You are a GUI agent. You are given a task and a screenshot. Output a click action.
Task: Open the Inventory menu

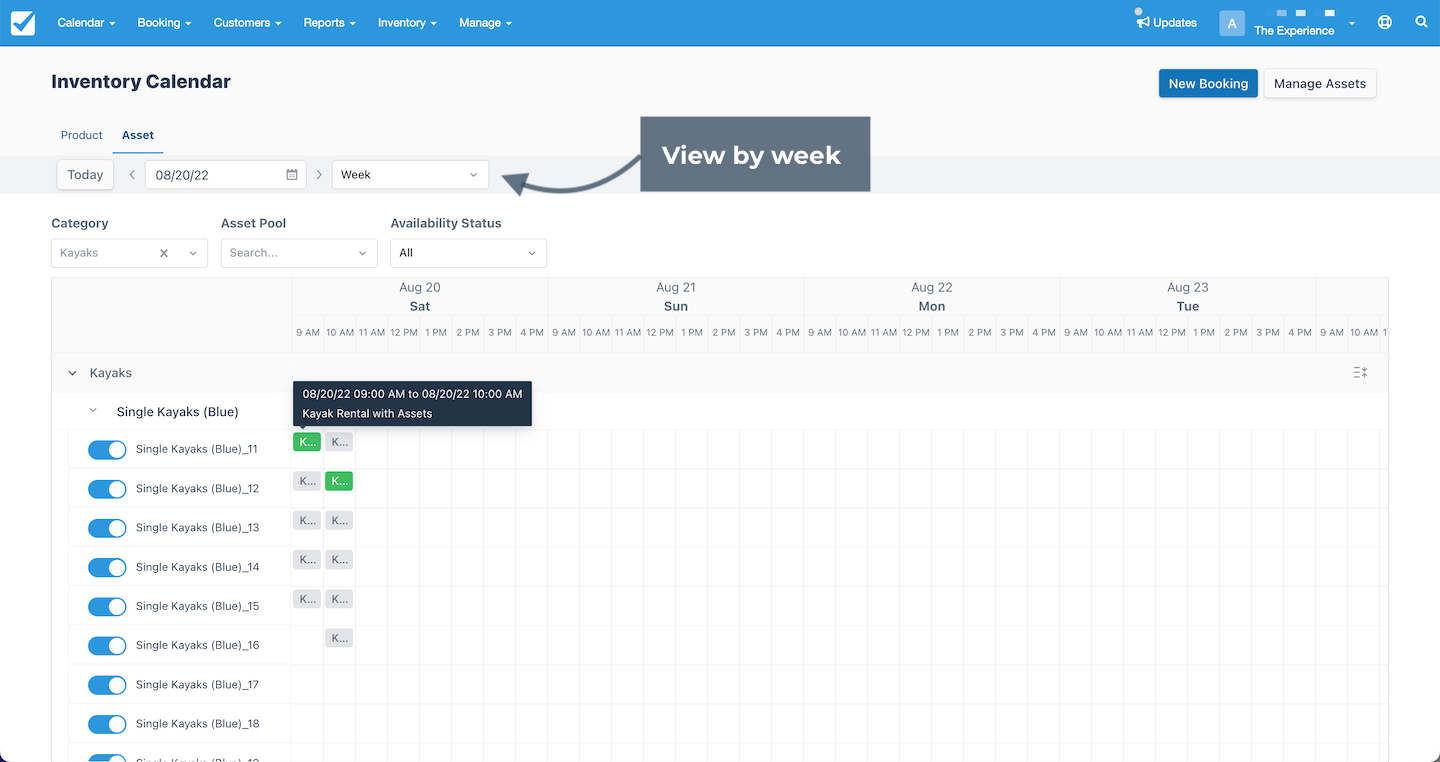pos(407,22)
